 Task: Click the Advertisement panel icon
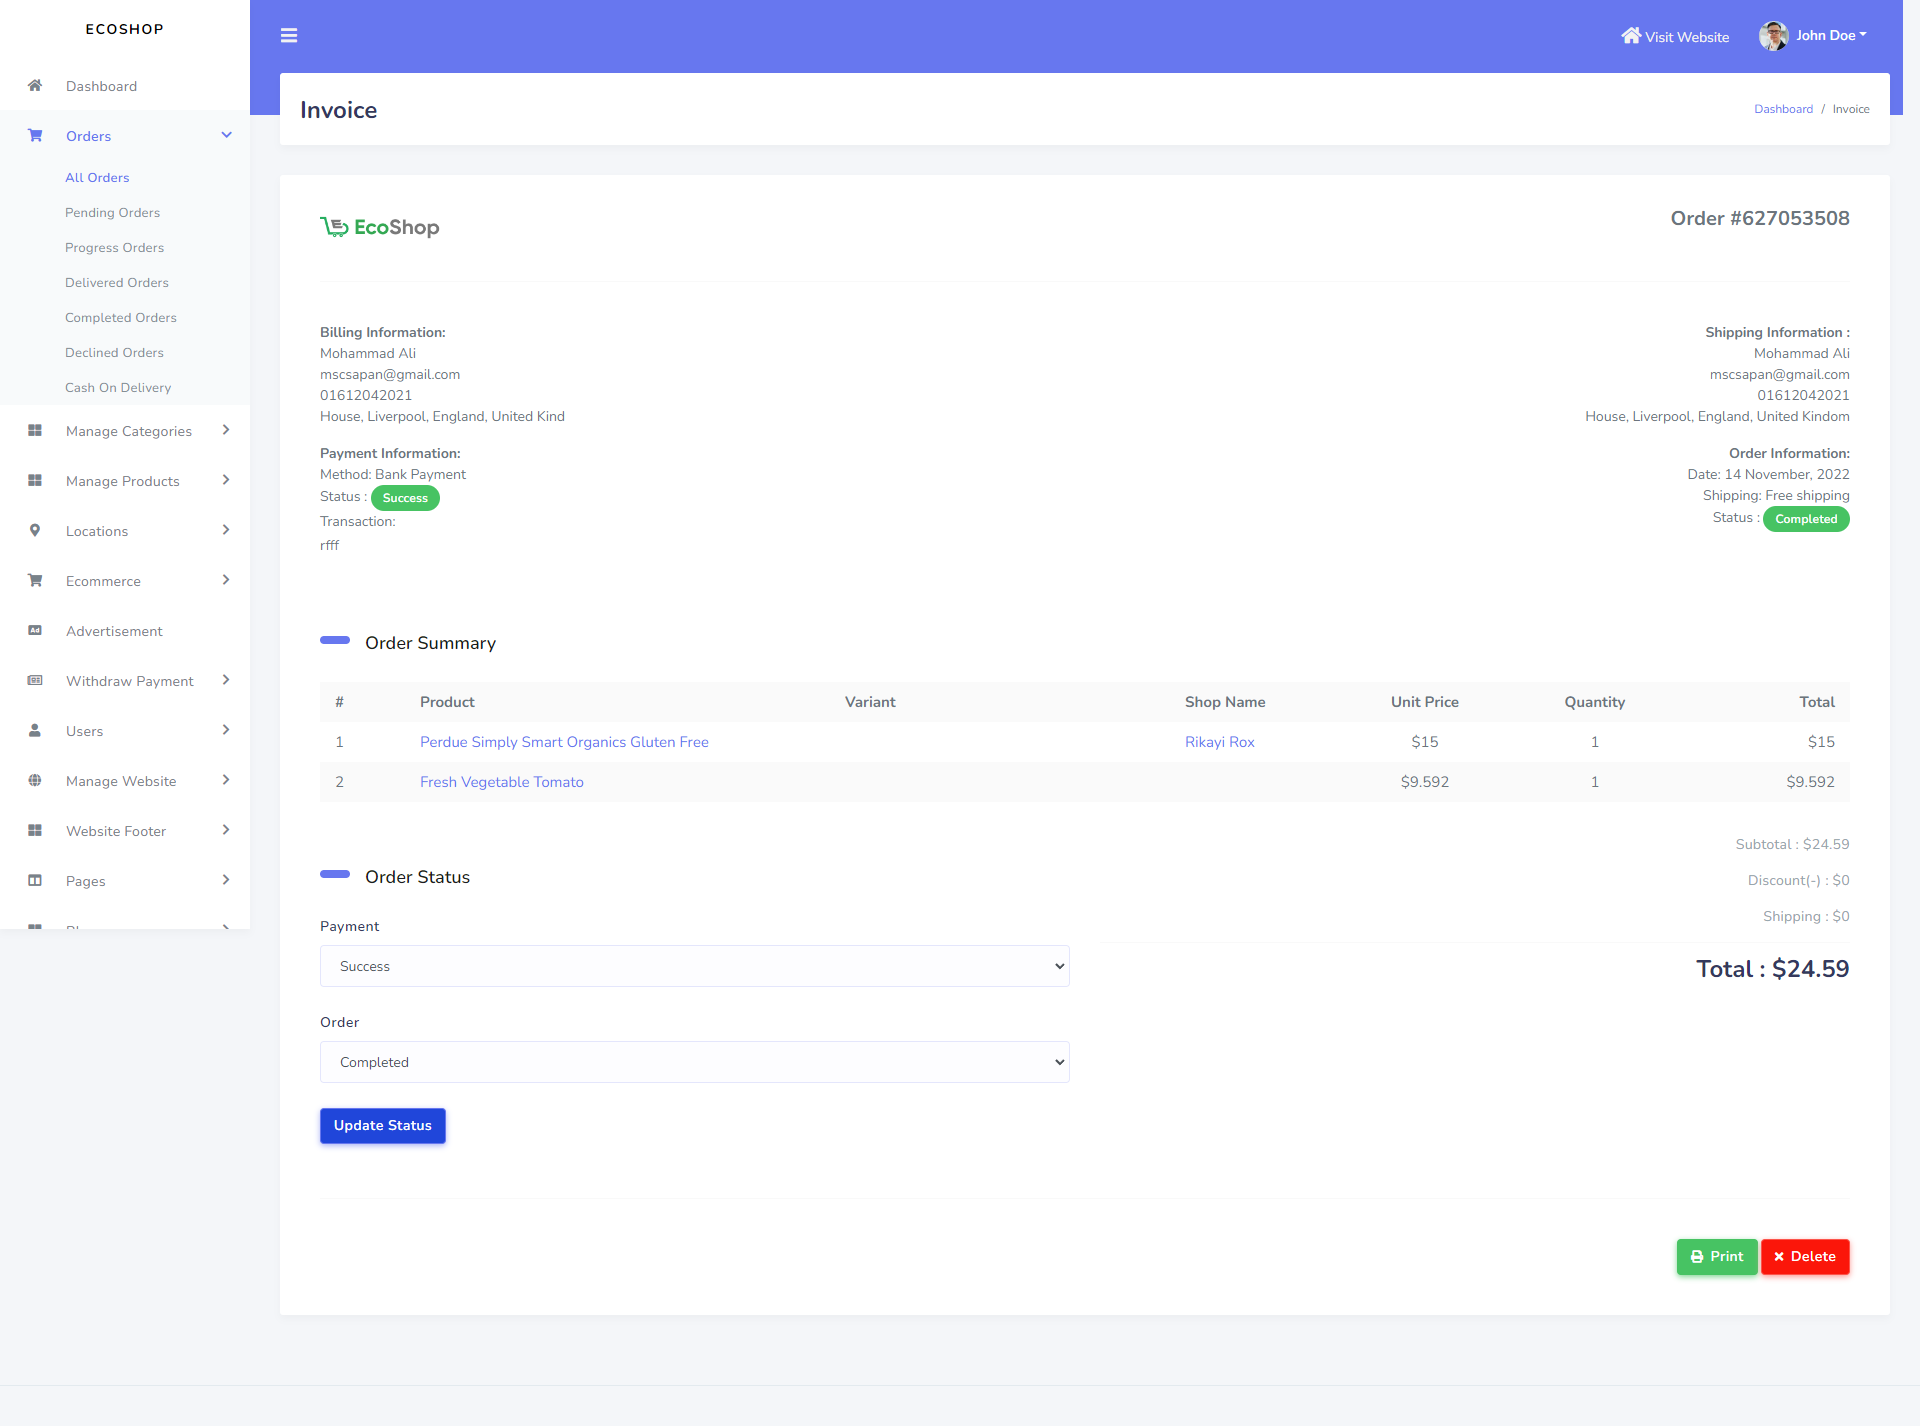(x=35, y=630)
